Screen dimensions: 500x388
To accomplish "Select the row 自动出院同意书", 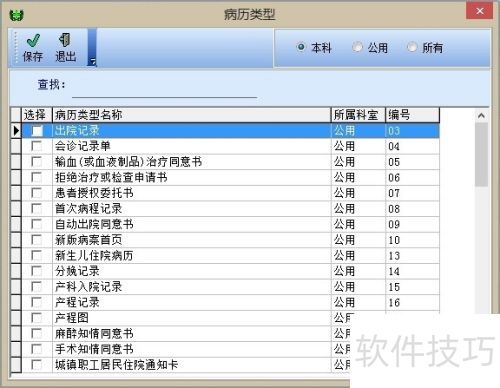I will (x=231, y=224).
